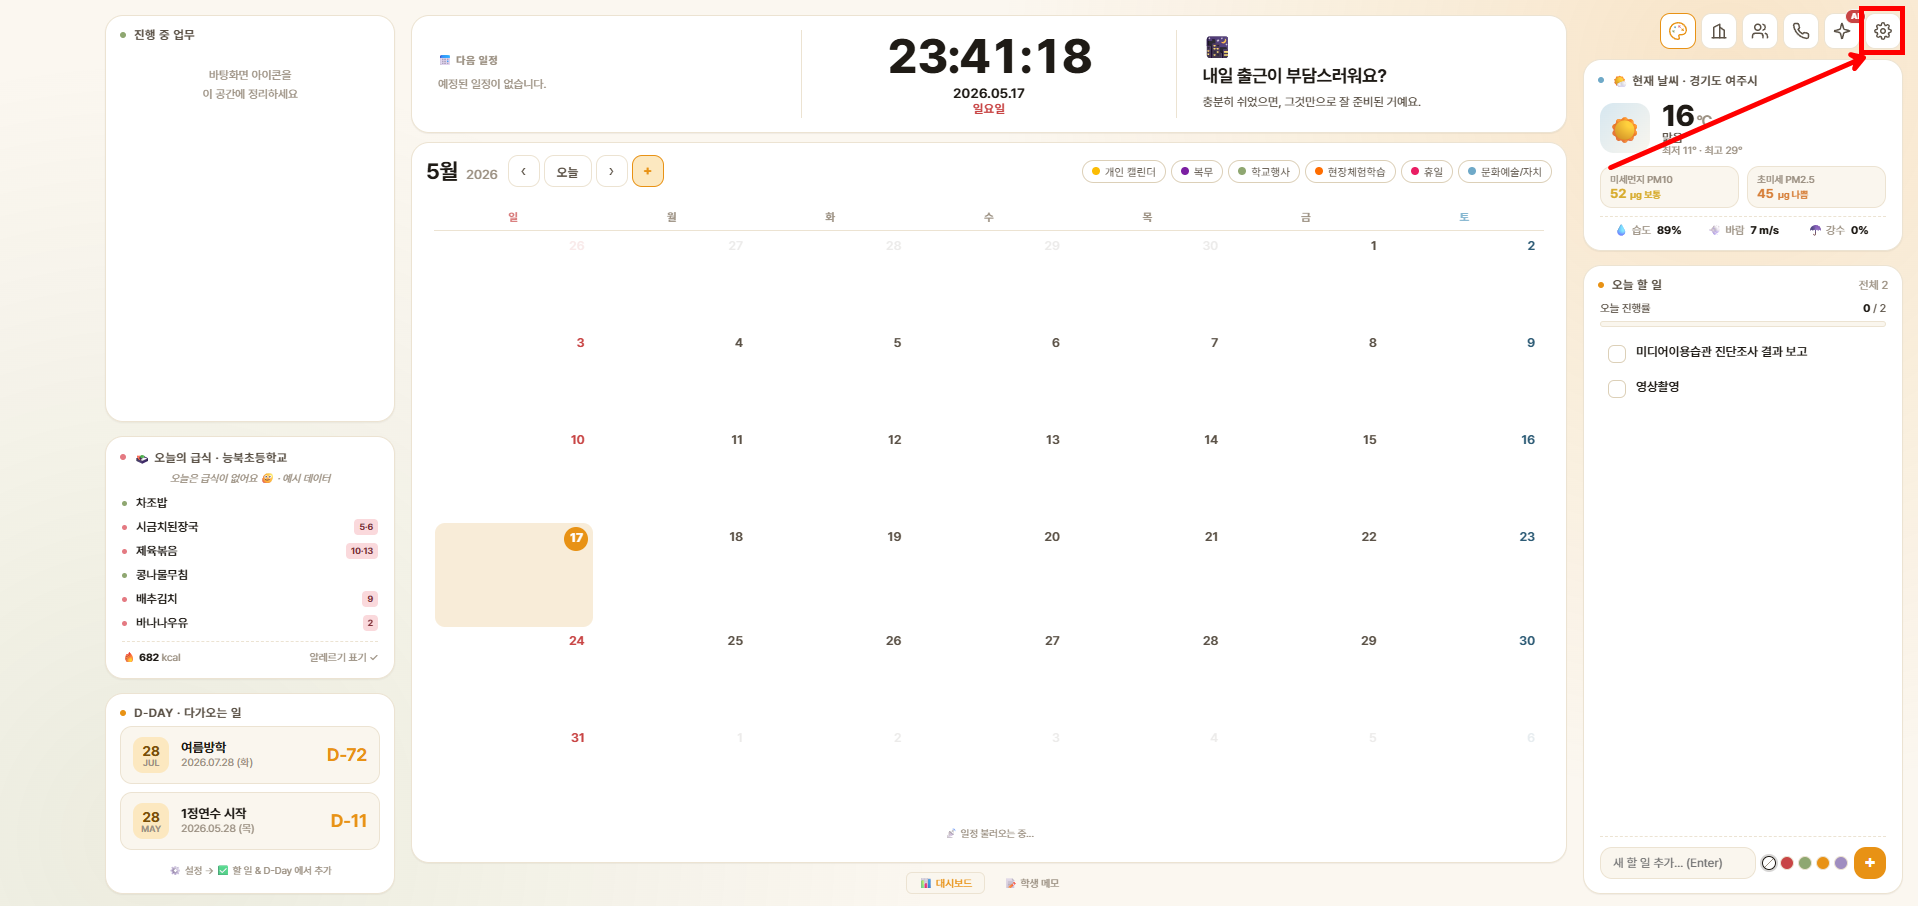Viewport: 1918px width, 906px height.
Task: Toggle the 복무 calendar filter
Action: pyautogui.click(x=1197, y=172)
